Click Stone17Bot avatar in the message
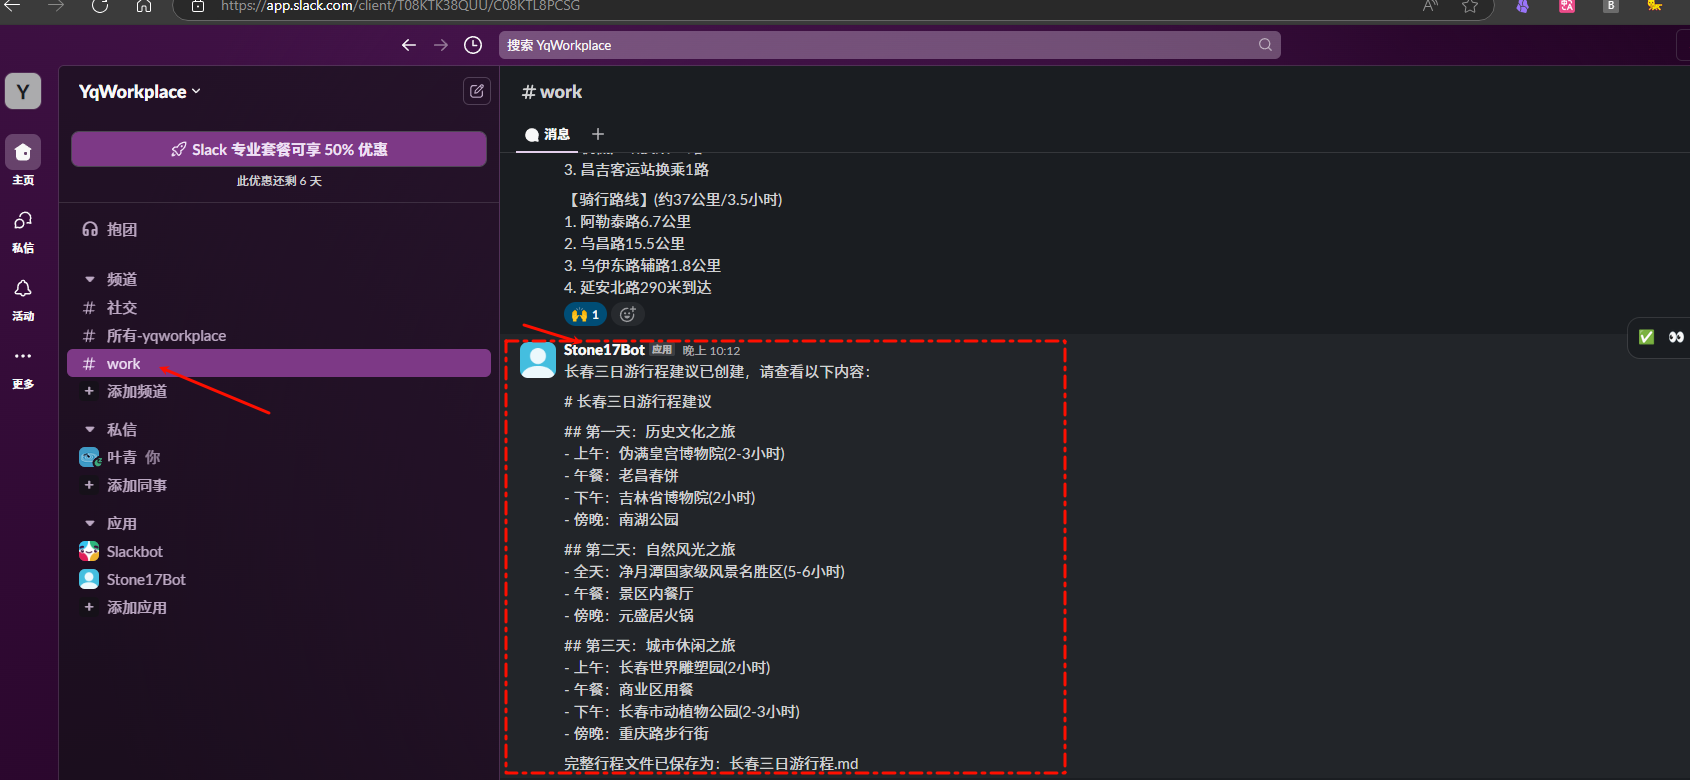 (x=538, y=360)
